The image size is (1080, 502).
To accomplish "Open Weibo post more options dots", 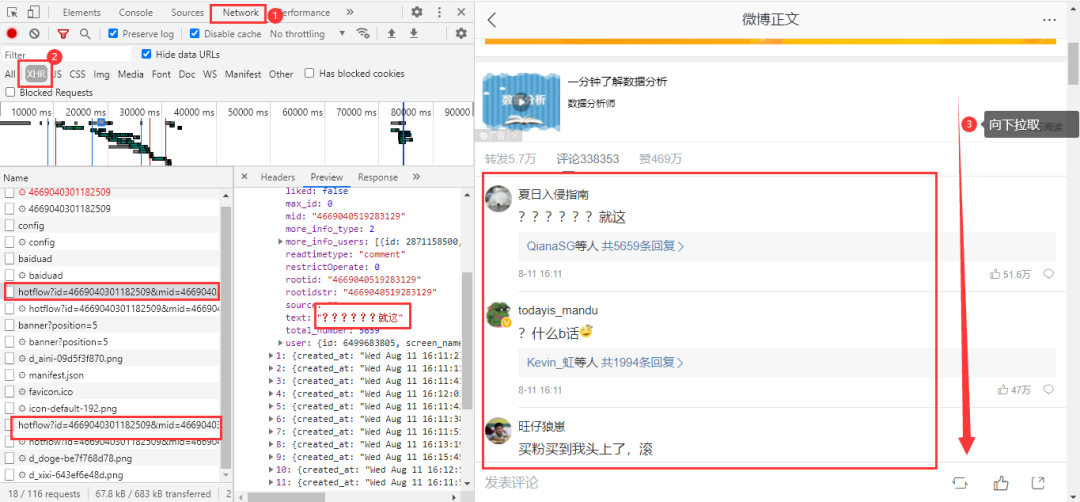I will [1049, 20].
